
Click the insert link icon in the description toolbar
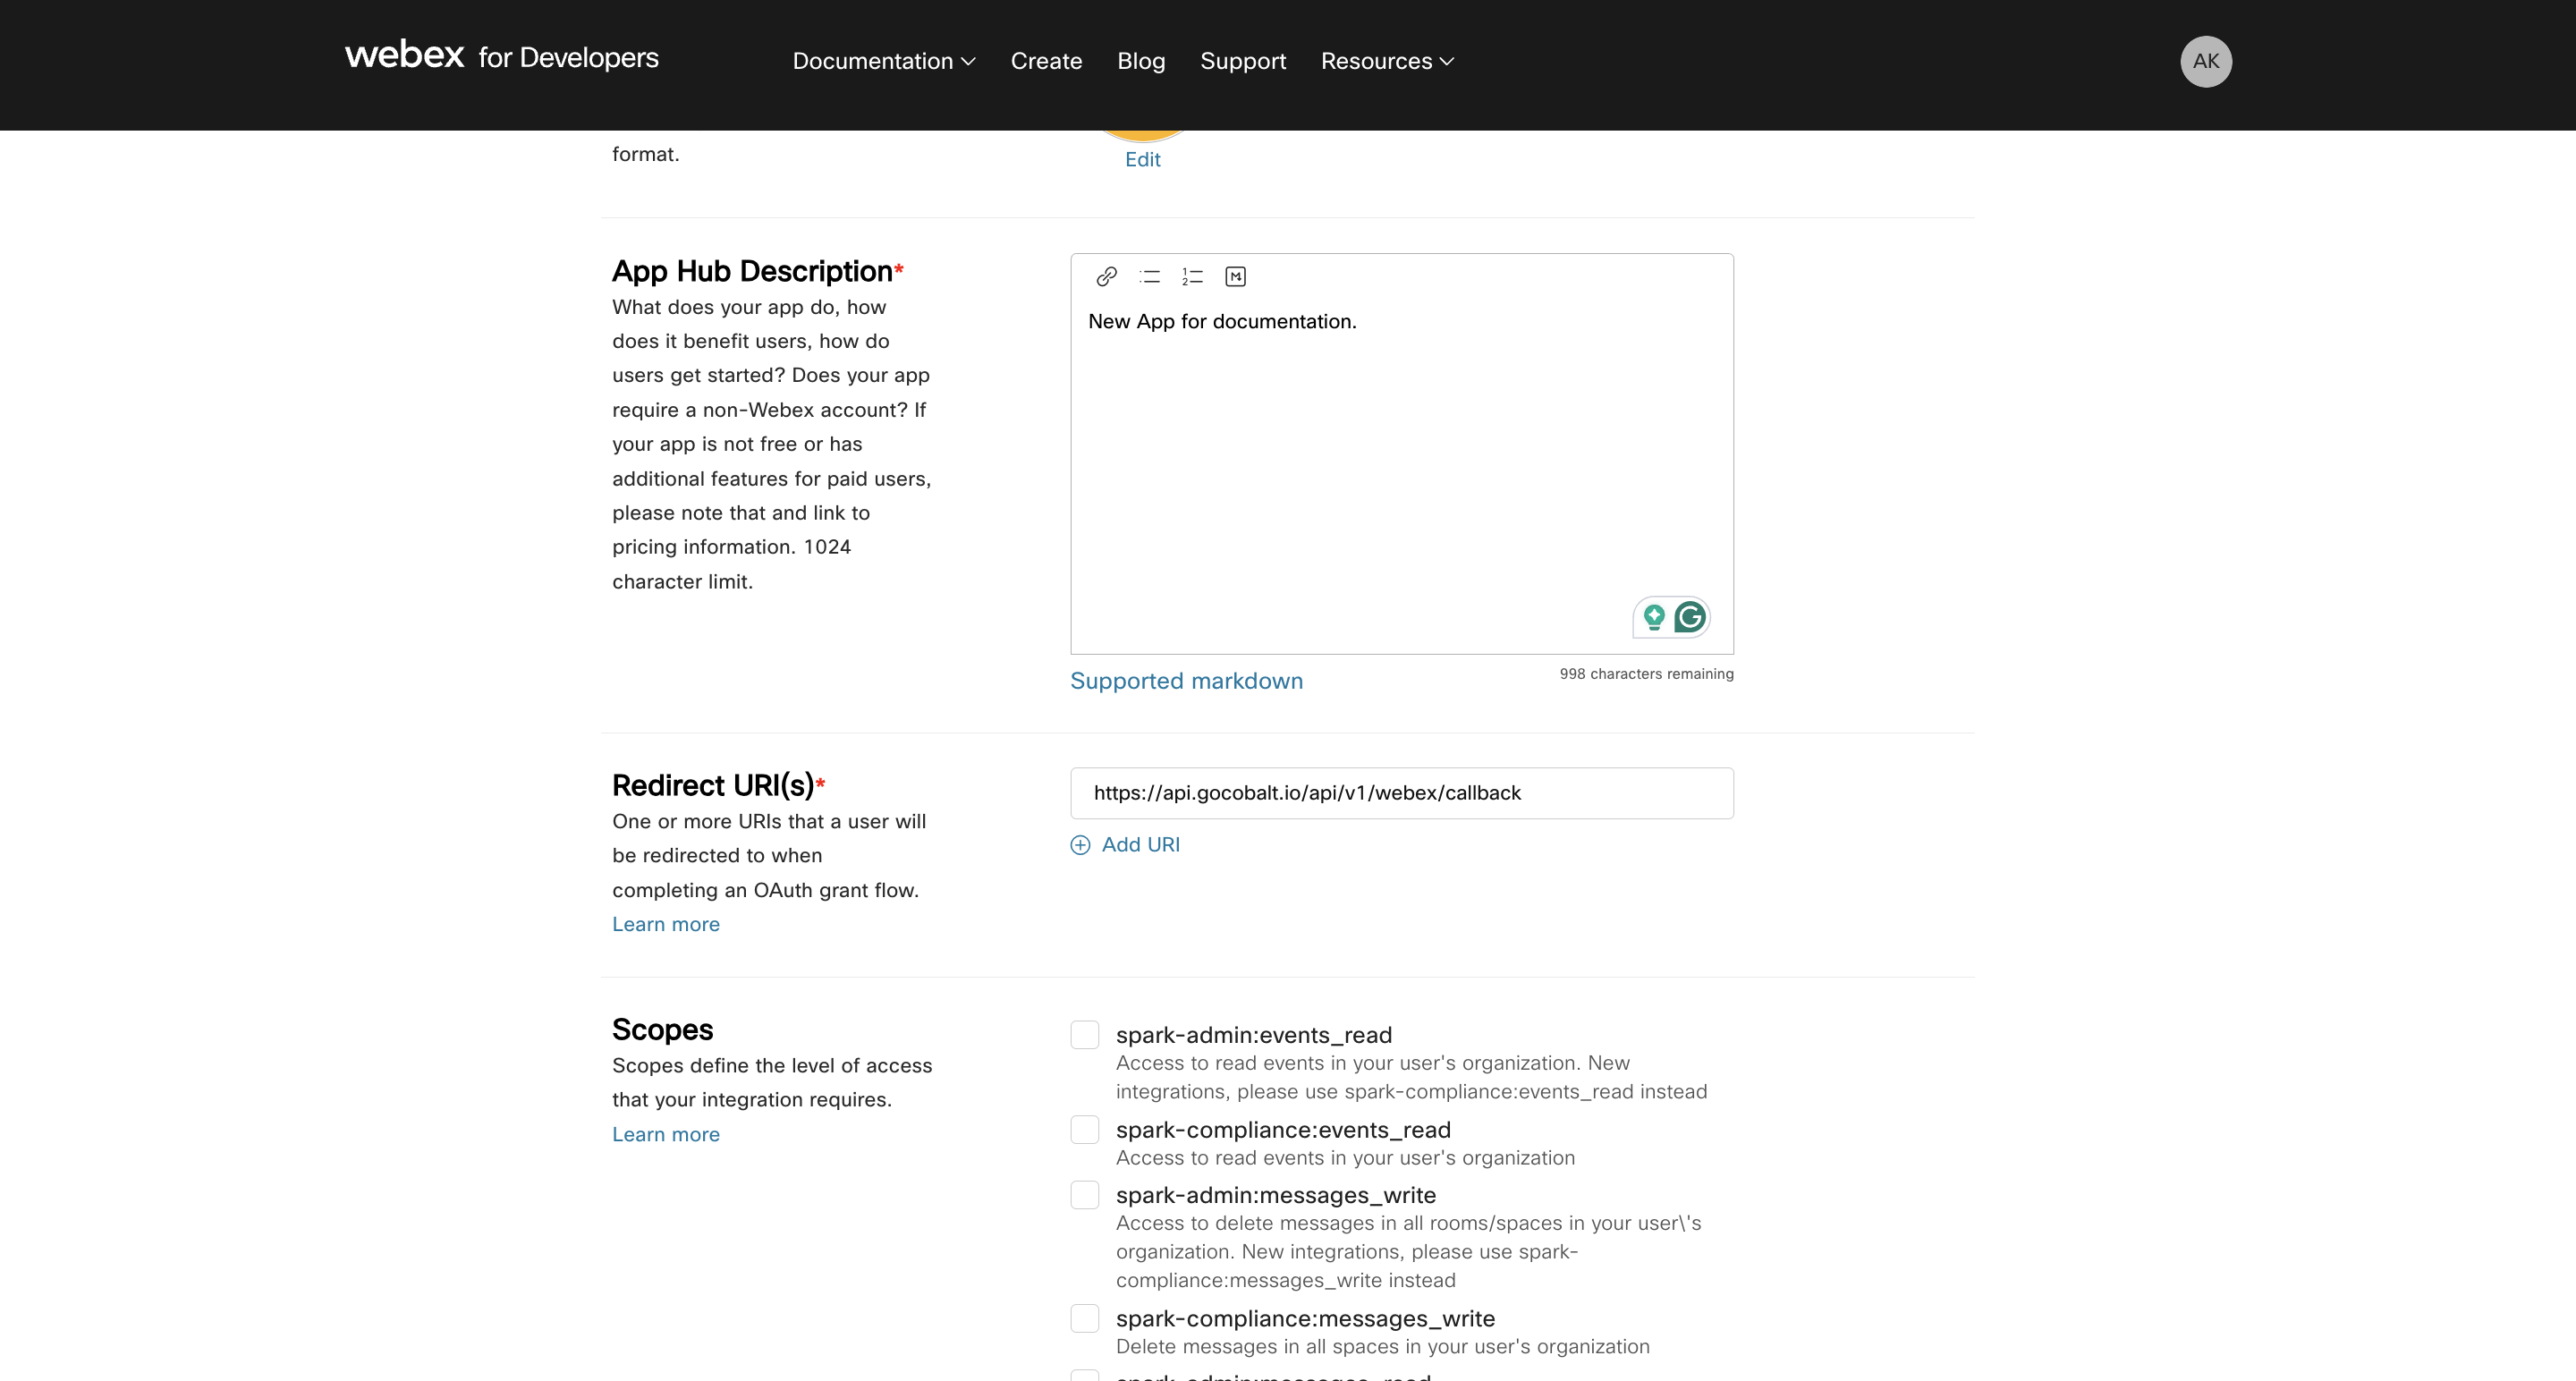click(x=1107, y=277)
